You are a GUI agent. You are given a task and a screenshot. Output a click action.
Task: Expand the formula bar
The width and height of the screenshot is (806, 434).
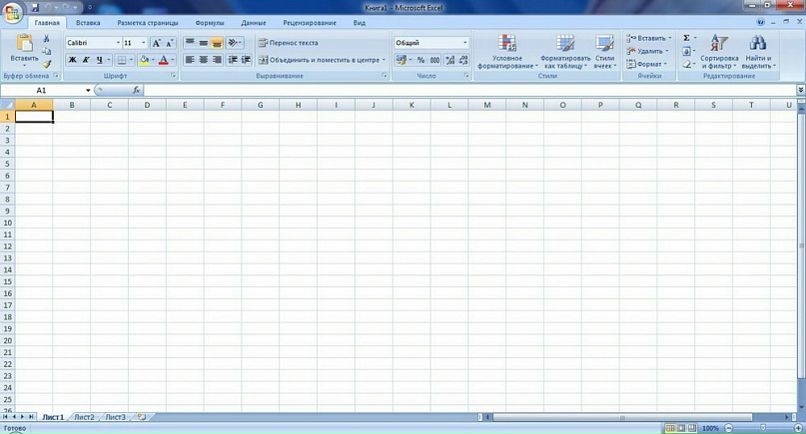[801, 90]
